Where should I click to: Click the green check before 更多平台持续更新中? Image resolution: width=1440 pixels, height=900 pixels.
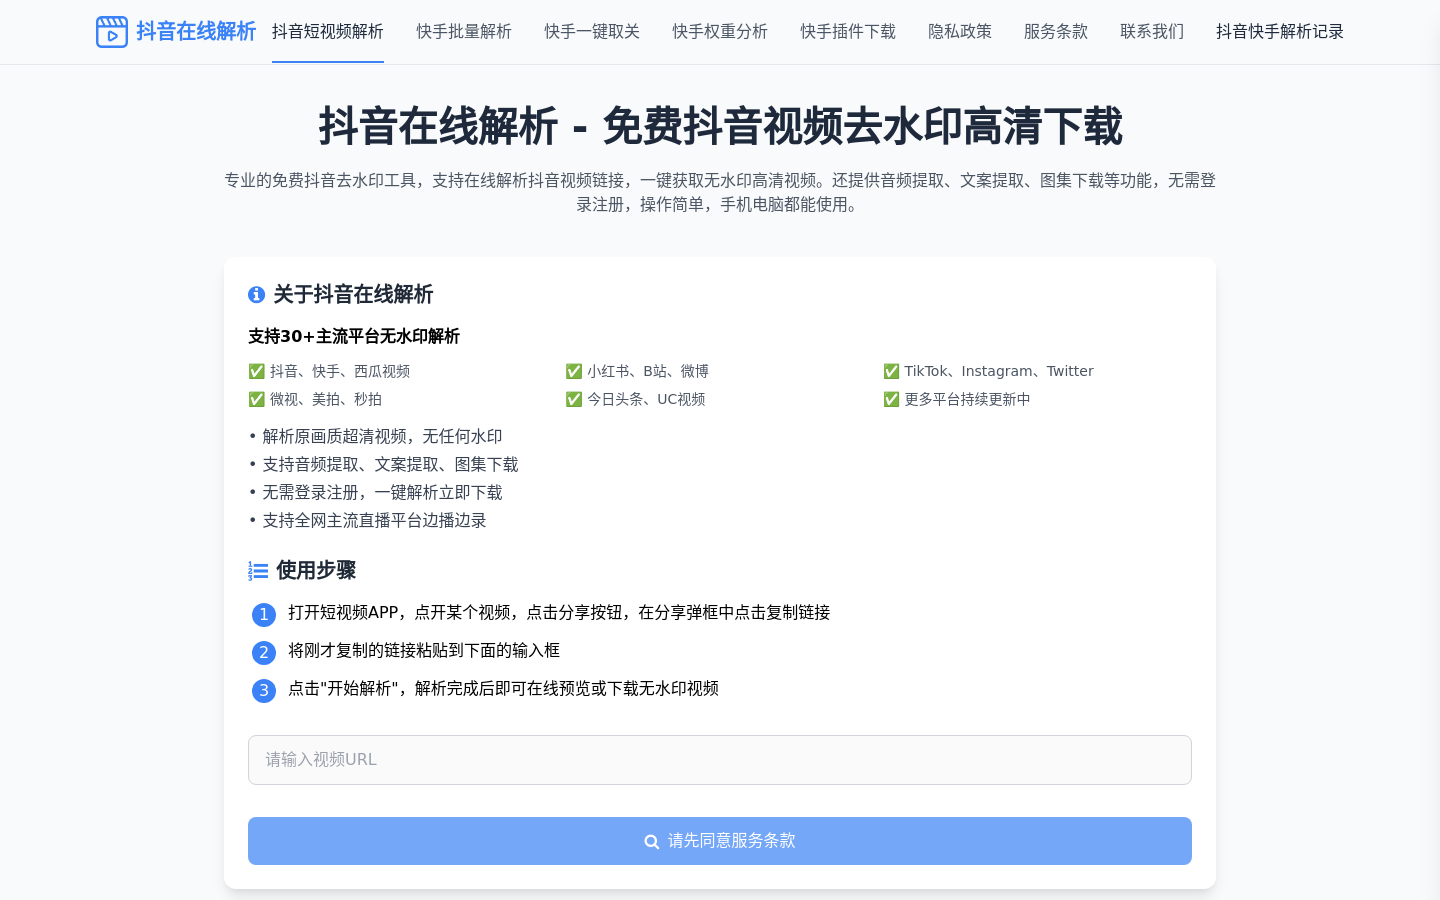891,399
